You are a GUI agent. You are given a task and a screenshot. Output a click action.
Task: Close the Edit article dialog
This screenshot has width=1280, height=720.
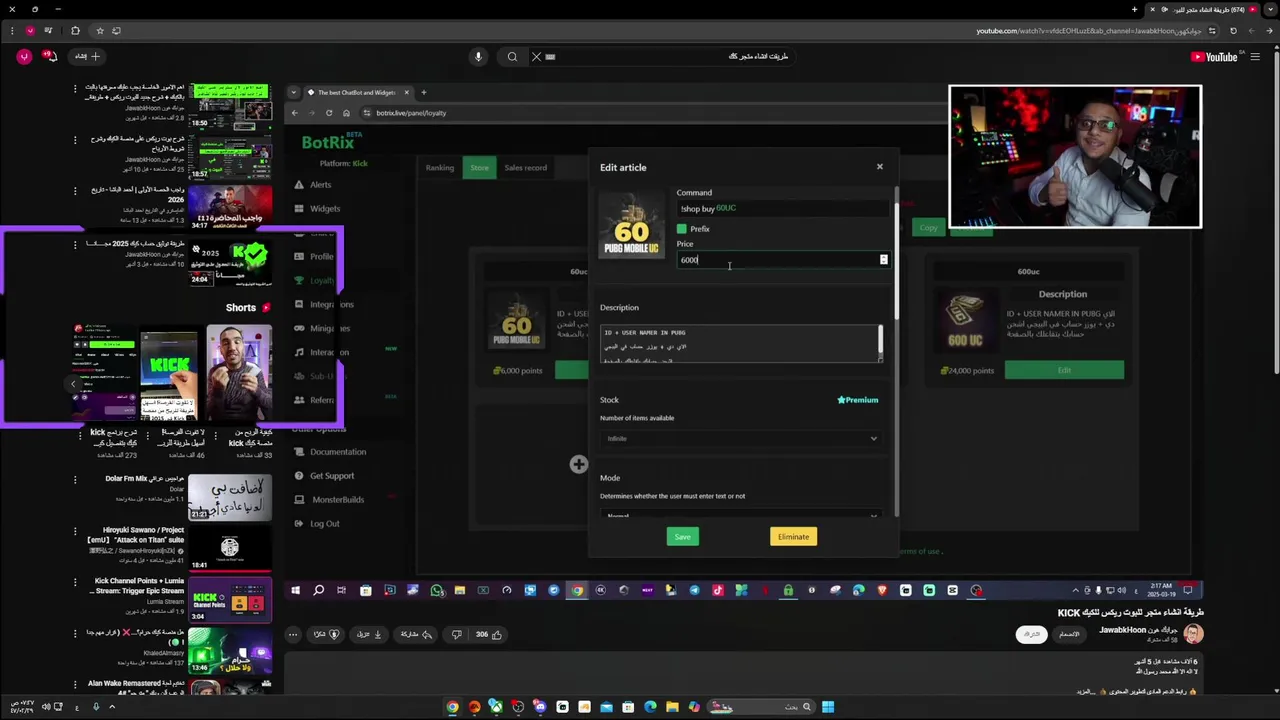click(880, 167)
